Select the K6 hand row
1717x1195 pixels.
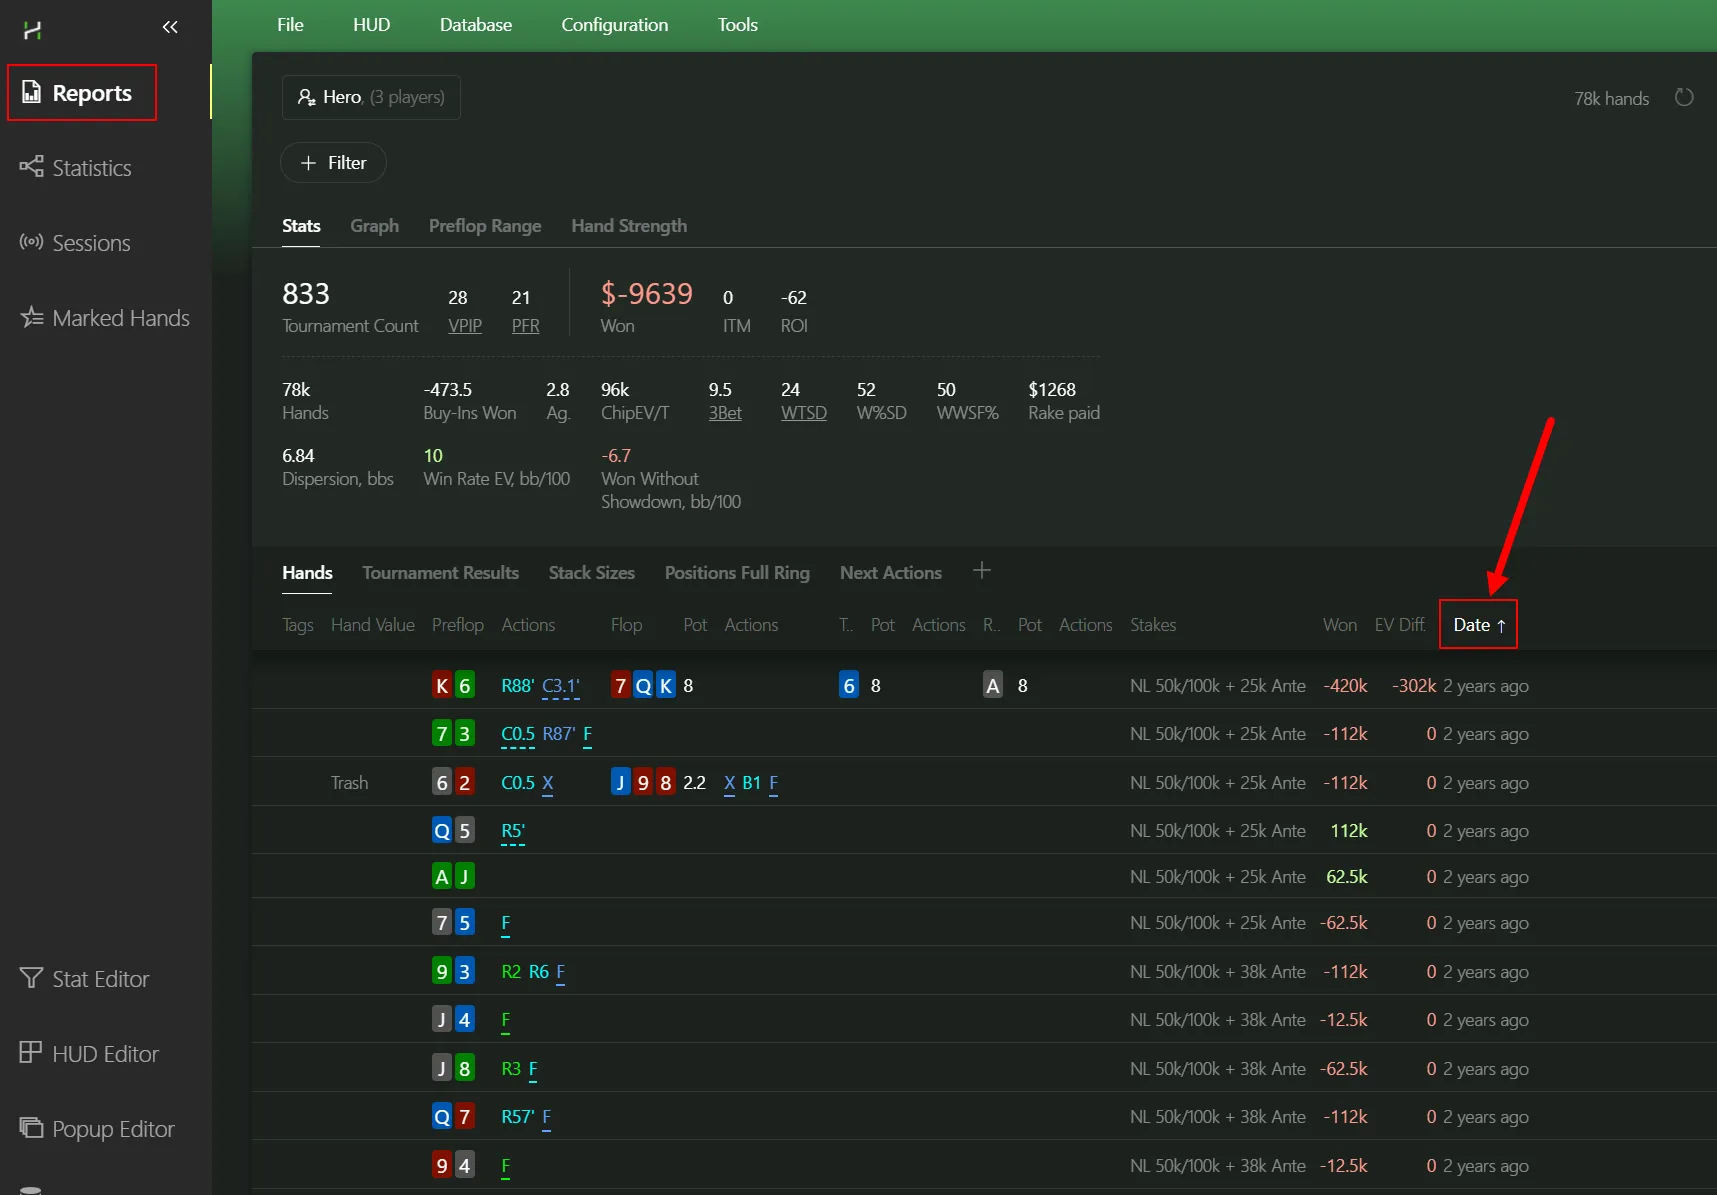pyautogui.click(x=900, y=686)
